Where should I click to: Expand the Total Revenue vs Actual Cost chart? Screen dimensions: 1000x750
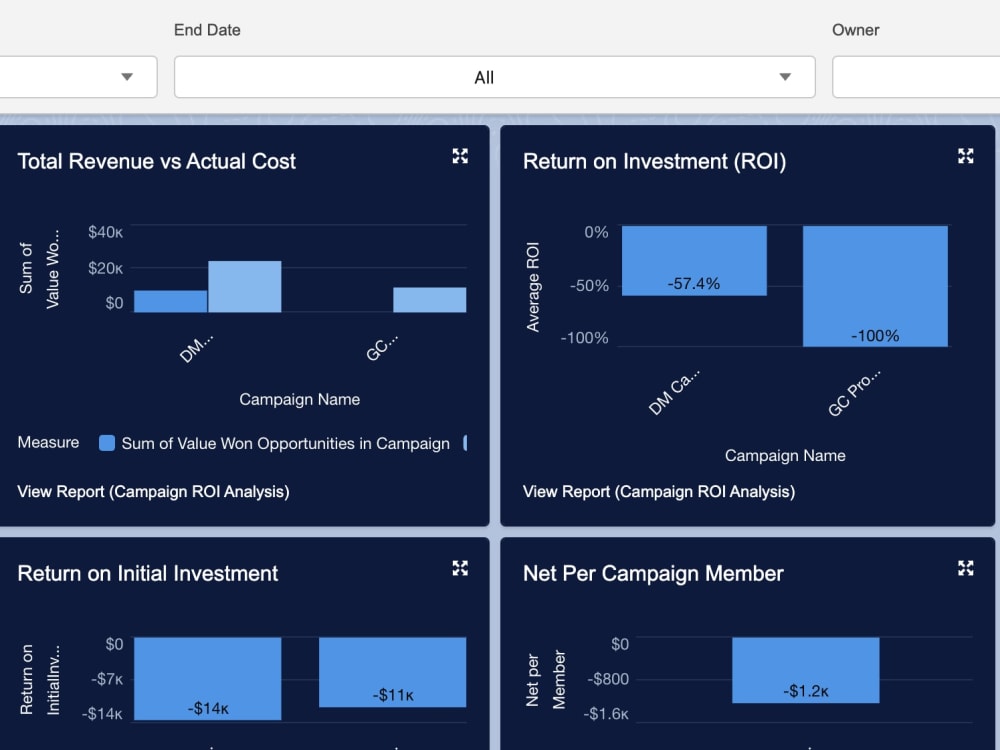(460, 156)
